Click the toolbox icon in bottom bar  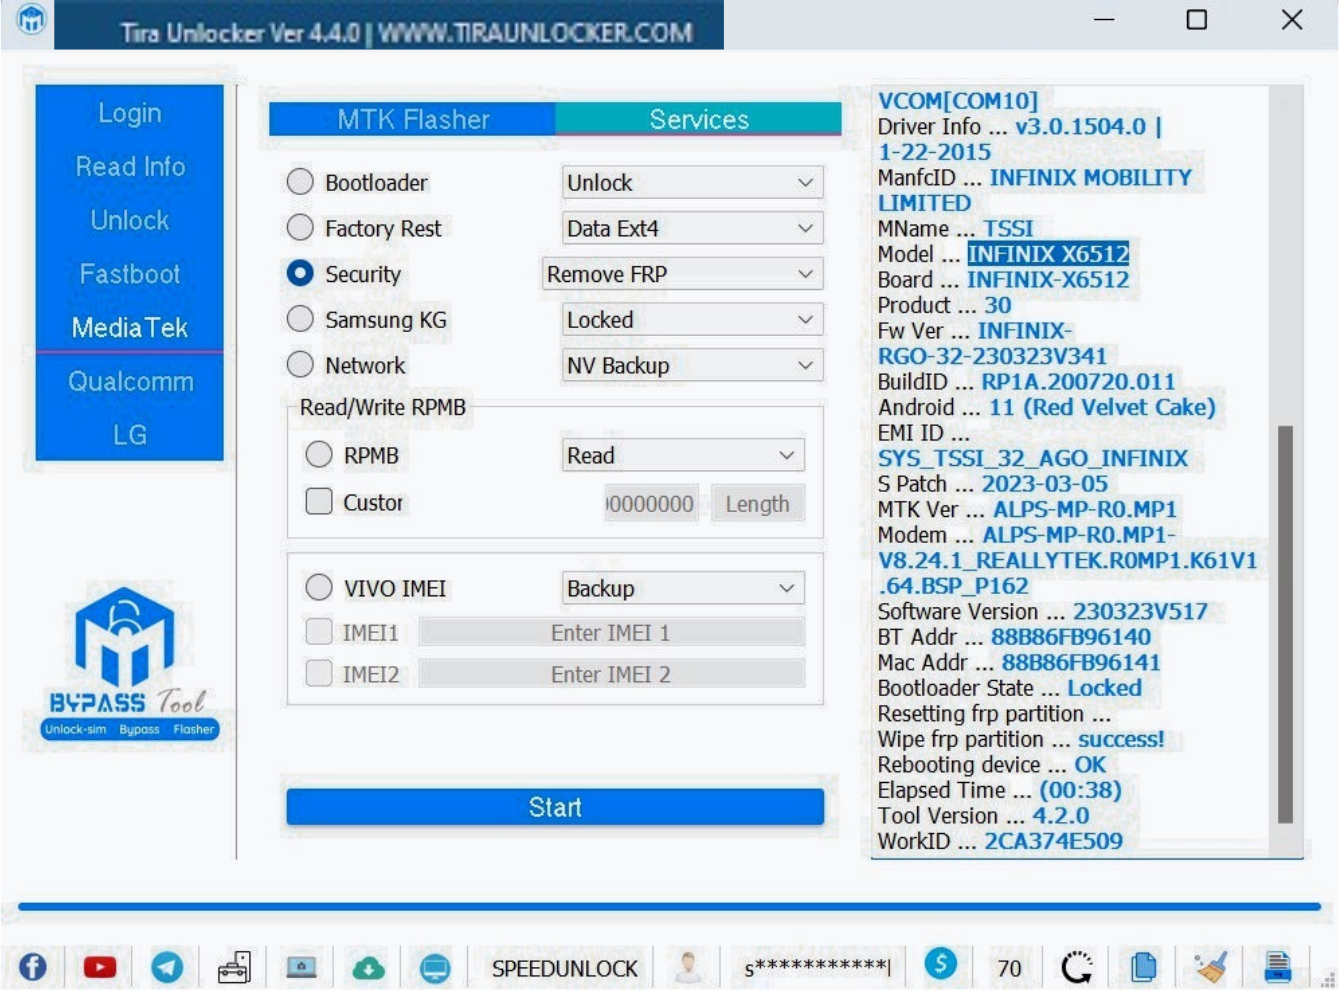[234, 967]
